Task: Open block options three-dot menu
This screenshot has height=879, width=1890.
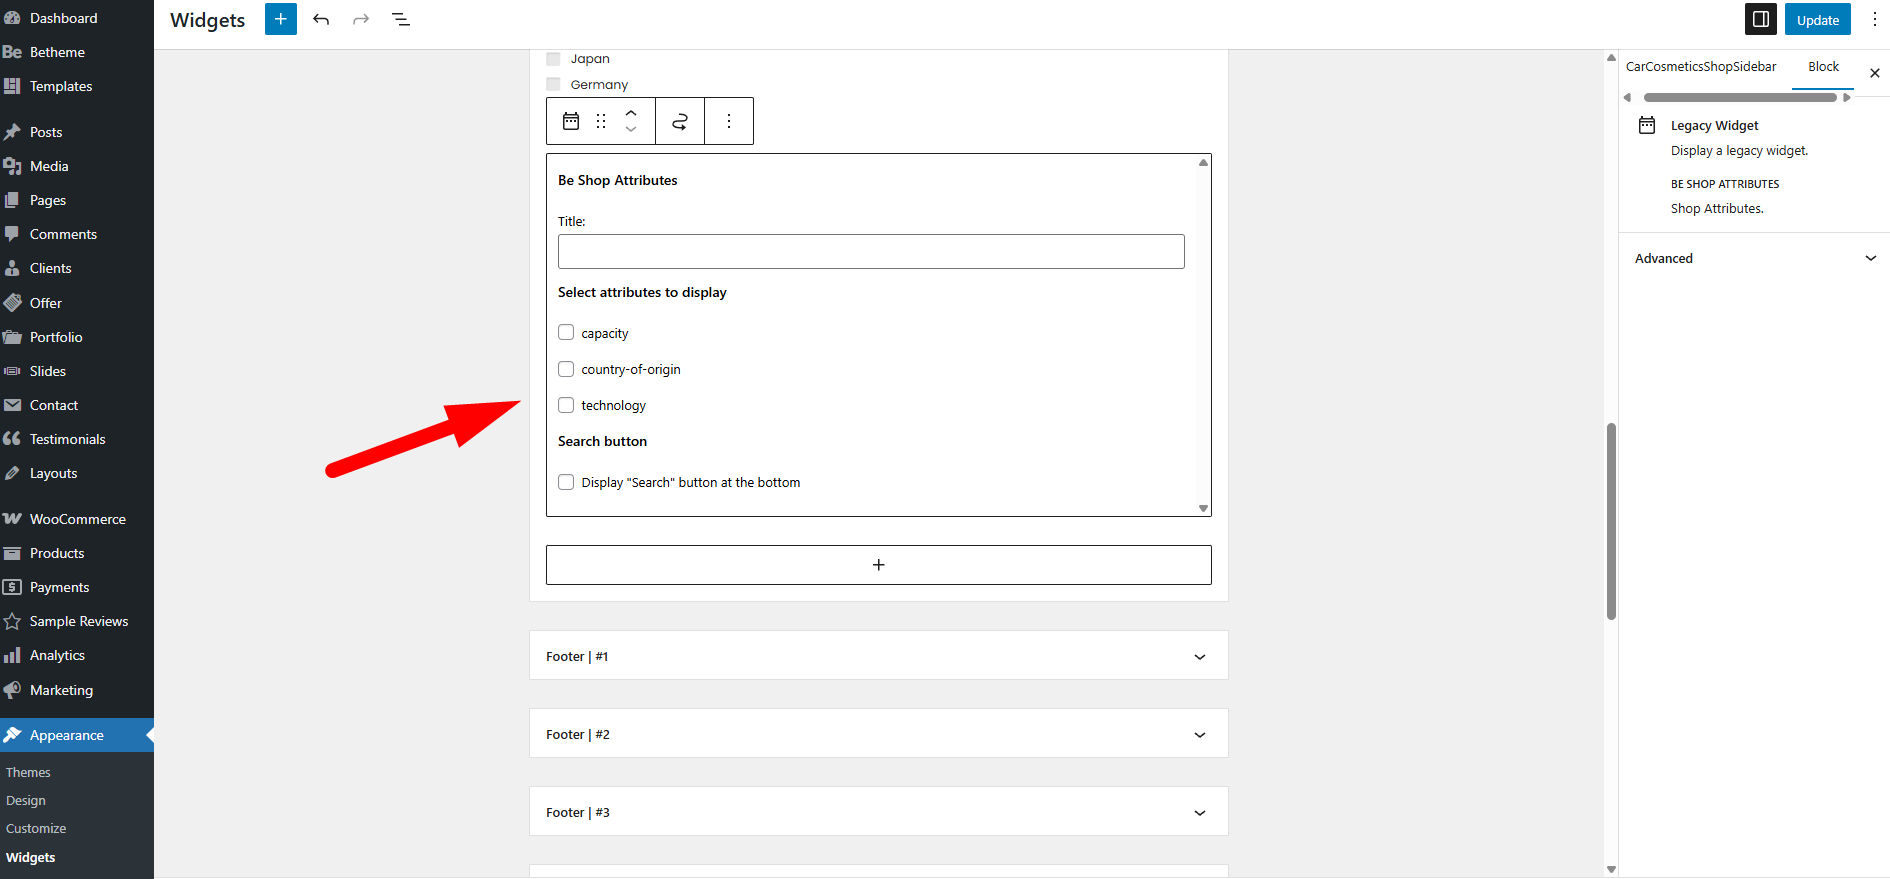Action: 729,121
